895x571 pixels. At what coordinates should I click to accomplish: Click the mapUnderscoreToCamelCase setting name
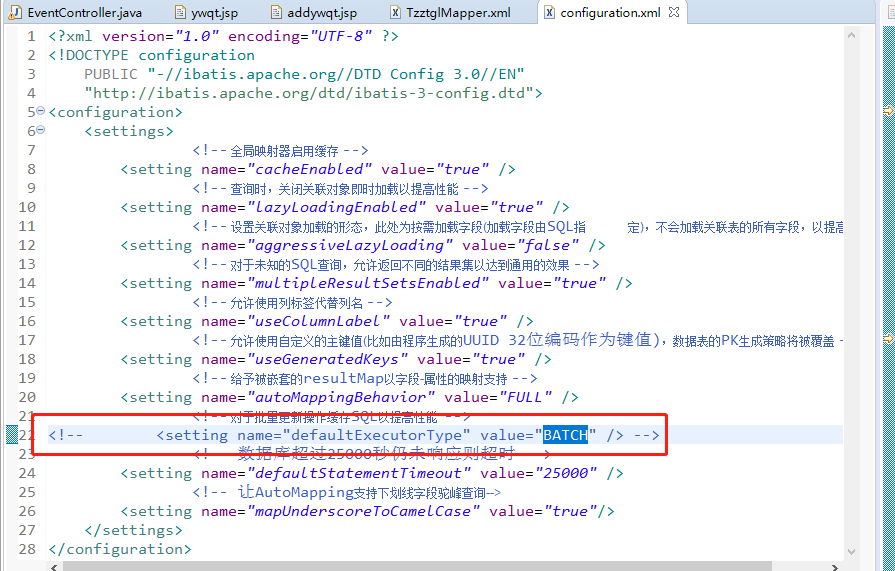tap(364, 511)
